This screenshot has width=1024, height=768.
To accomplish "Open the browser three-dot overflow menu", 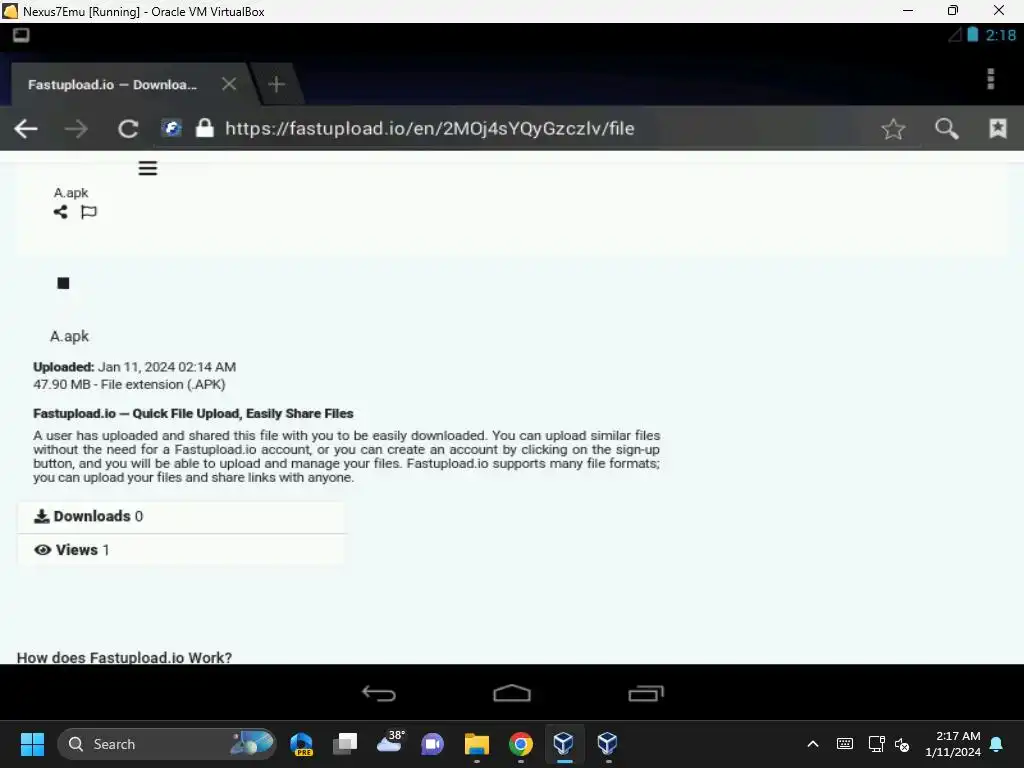I will [991, 78].
